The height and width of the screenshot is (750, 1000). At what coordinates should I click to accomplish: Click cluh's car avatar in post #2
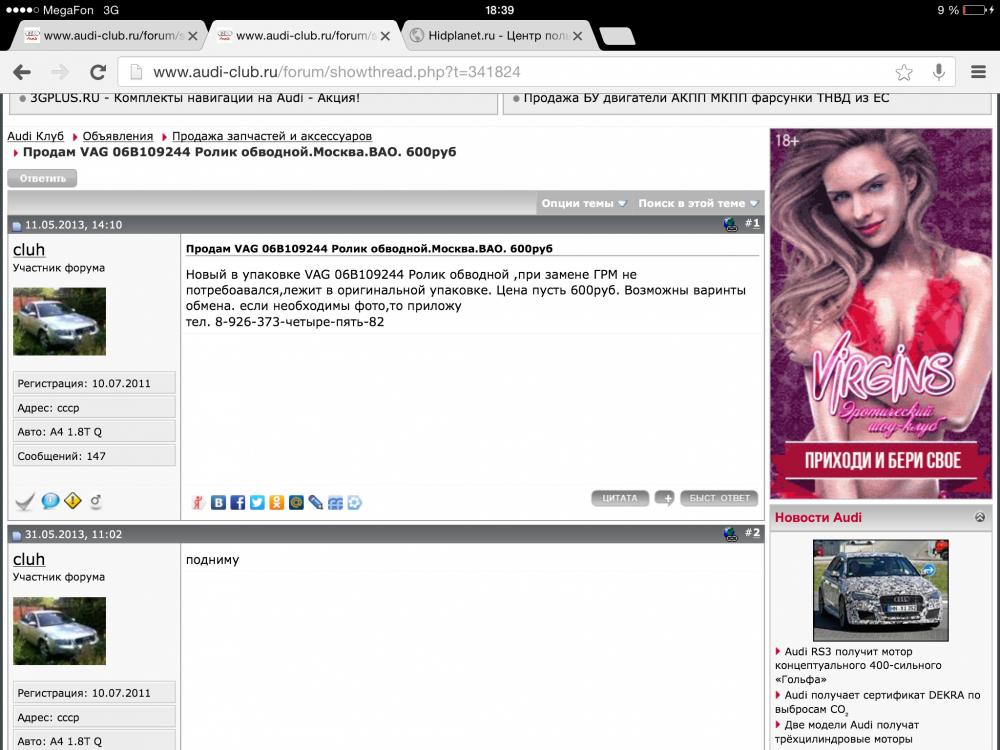[59, 631]
